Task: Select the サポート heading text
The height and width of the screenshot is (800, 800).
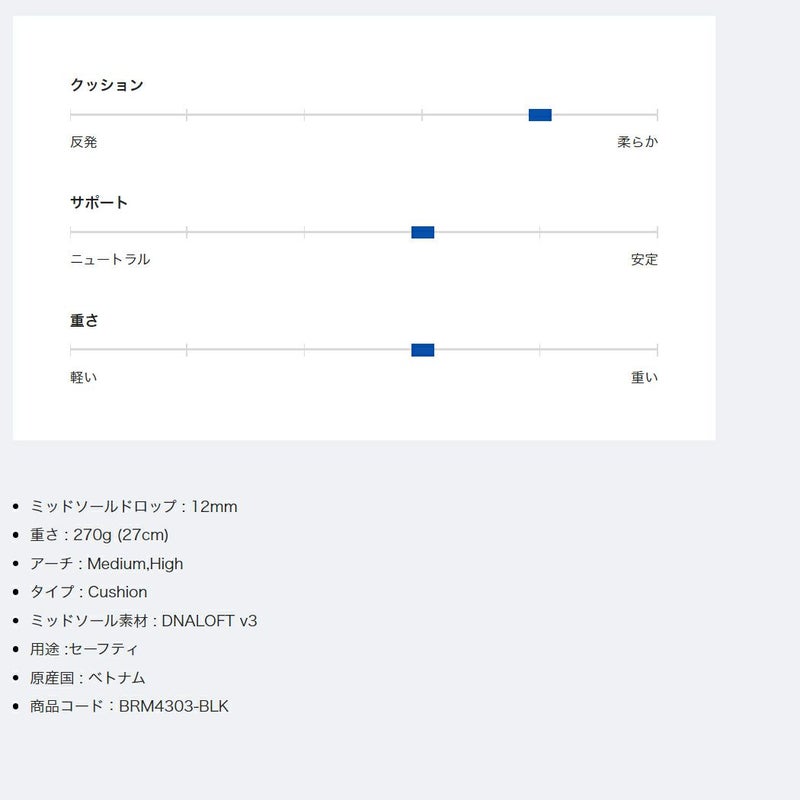Action: tap(99, 202)
